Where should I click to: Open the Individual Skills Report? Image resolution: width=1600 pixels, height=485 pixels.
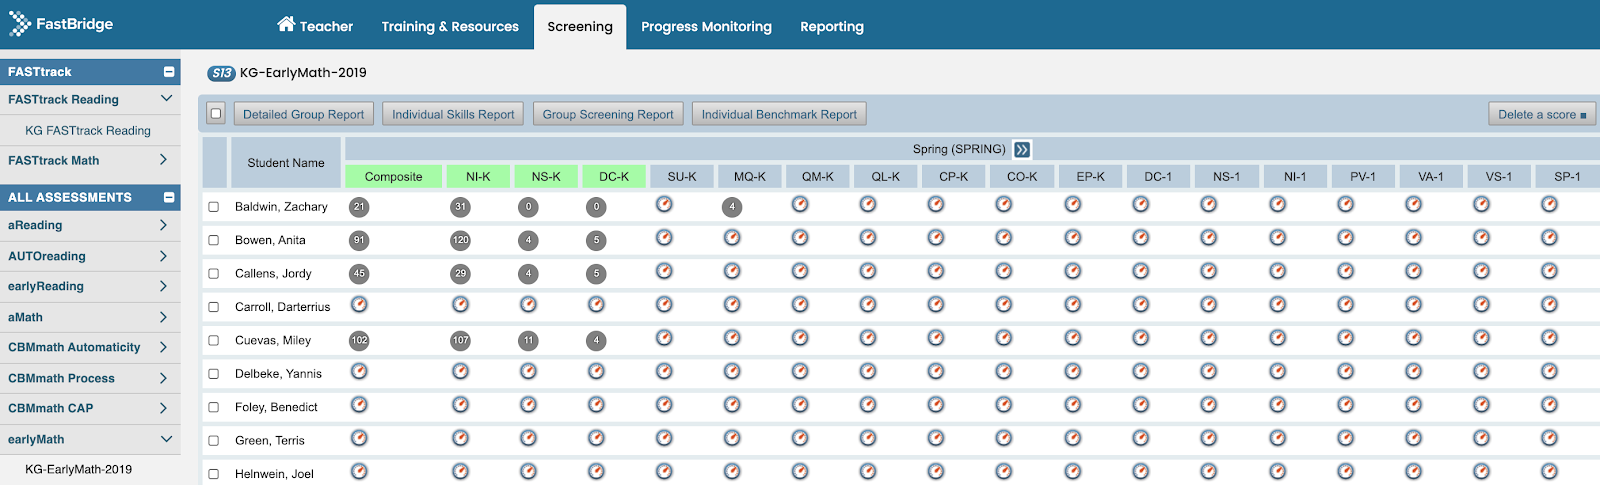453,114
